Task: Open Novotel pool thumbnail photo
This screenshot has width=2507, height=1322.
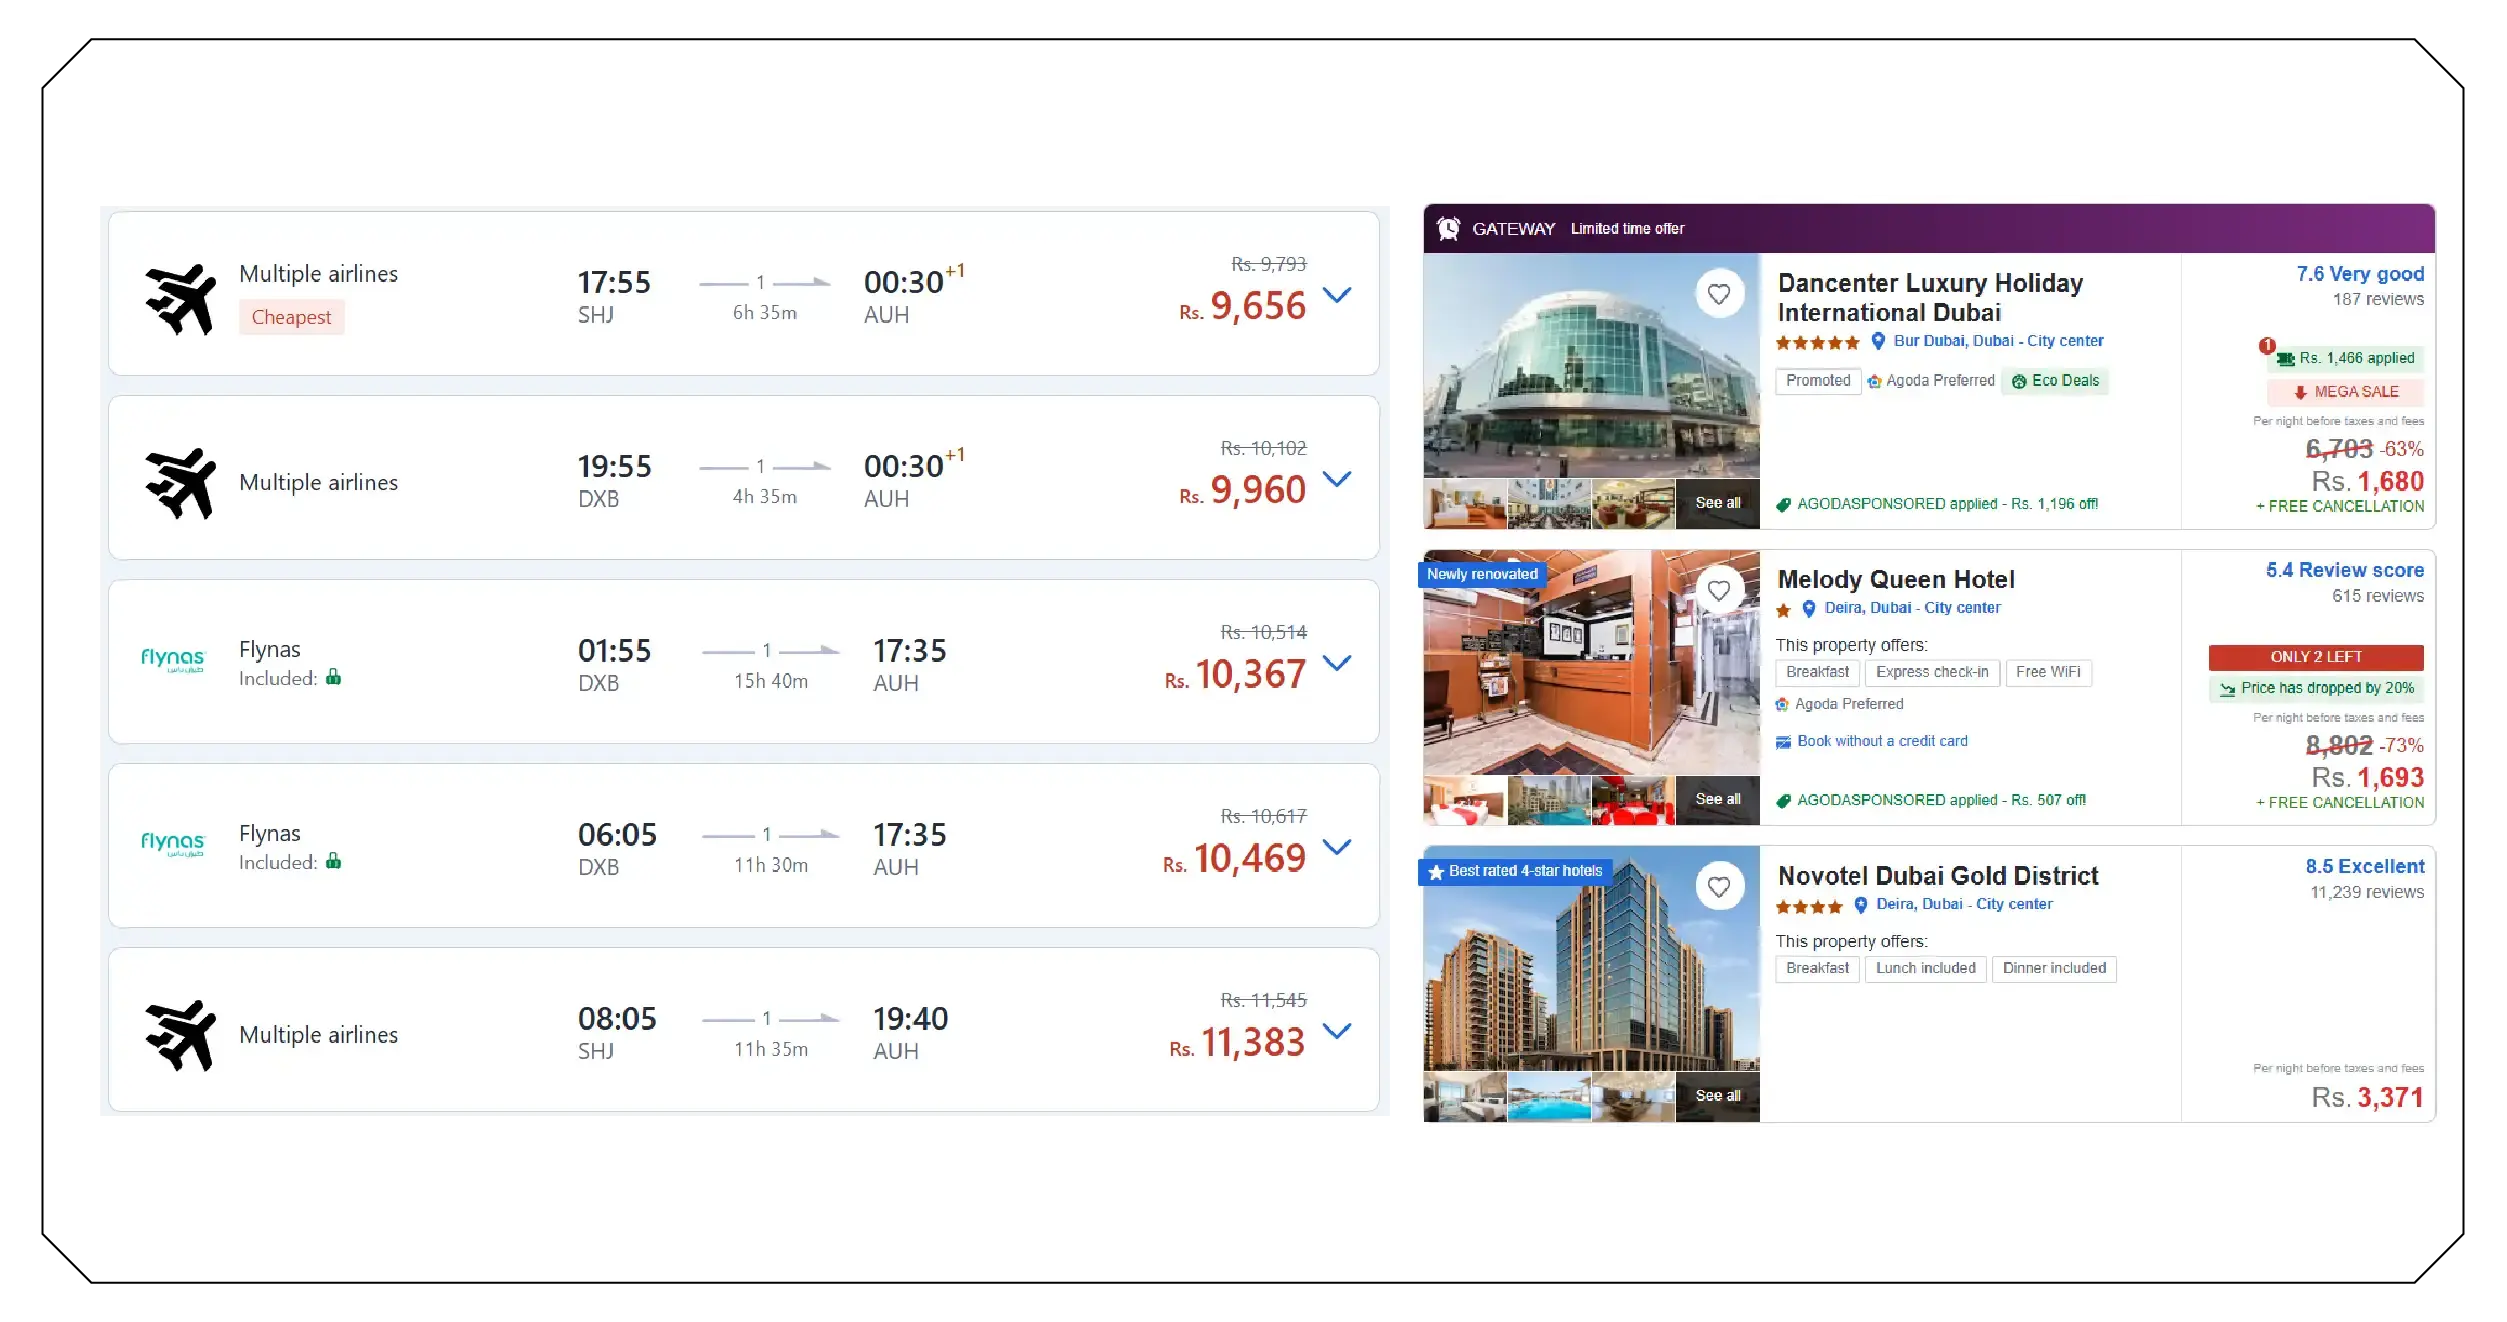Action: (x=1549, y=1097)
